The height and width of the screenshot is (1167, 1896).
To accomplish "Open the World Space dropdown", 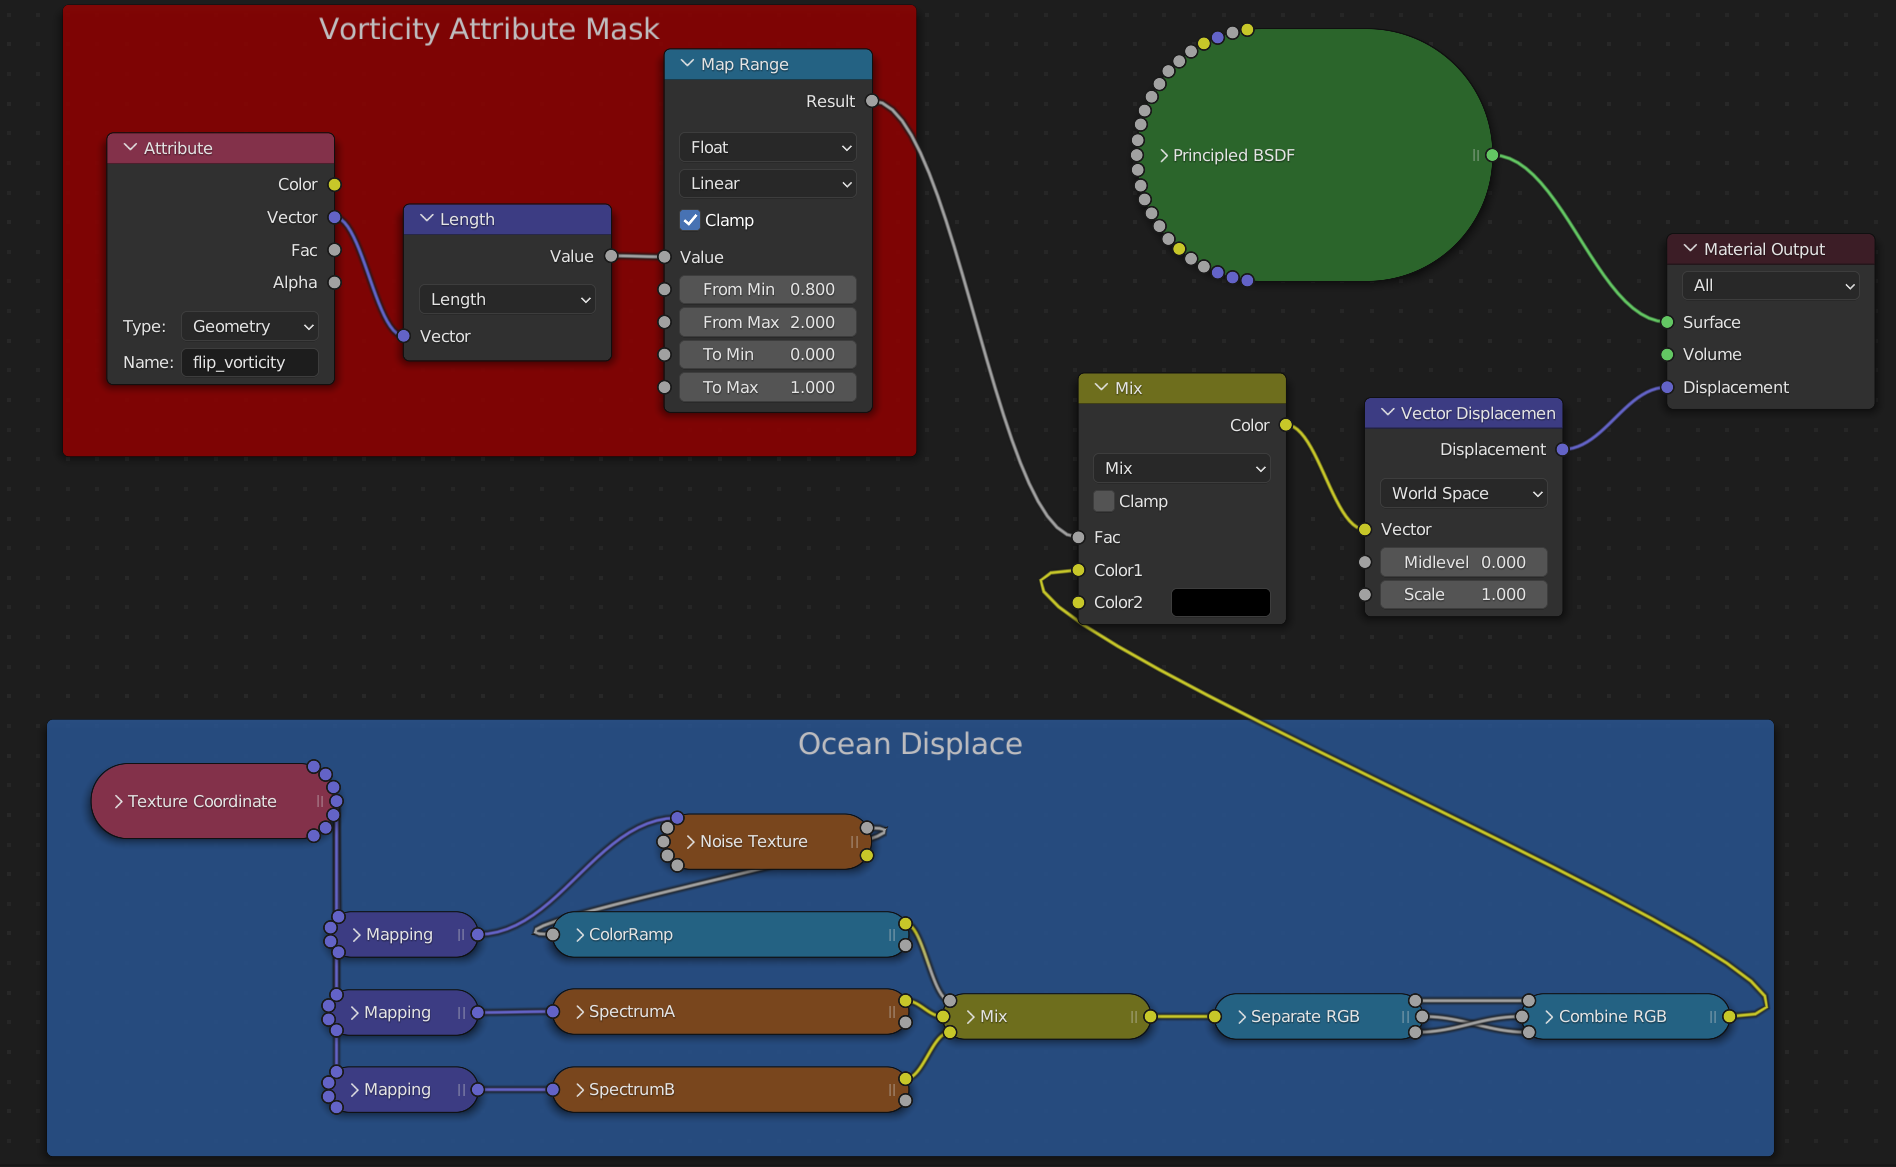I will pyautogui.click(x=1464, y=493).
